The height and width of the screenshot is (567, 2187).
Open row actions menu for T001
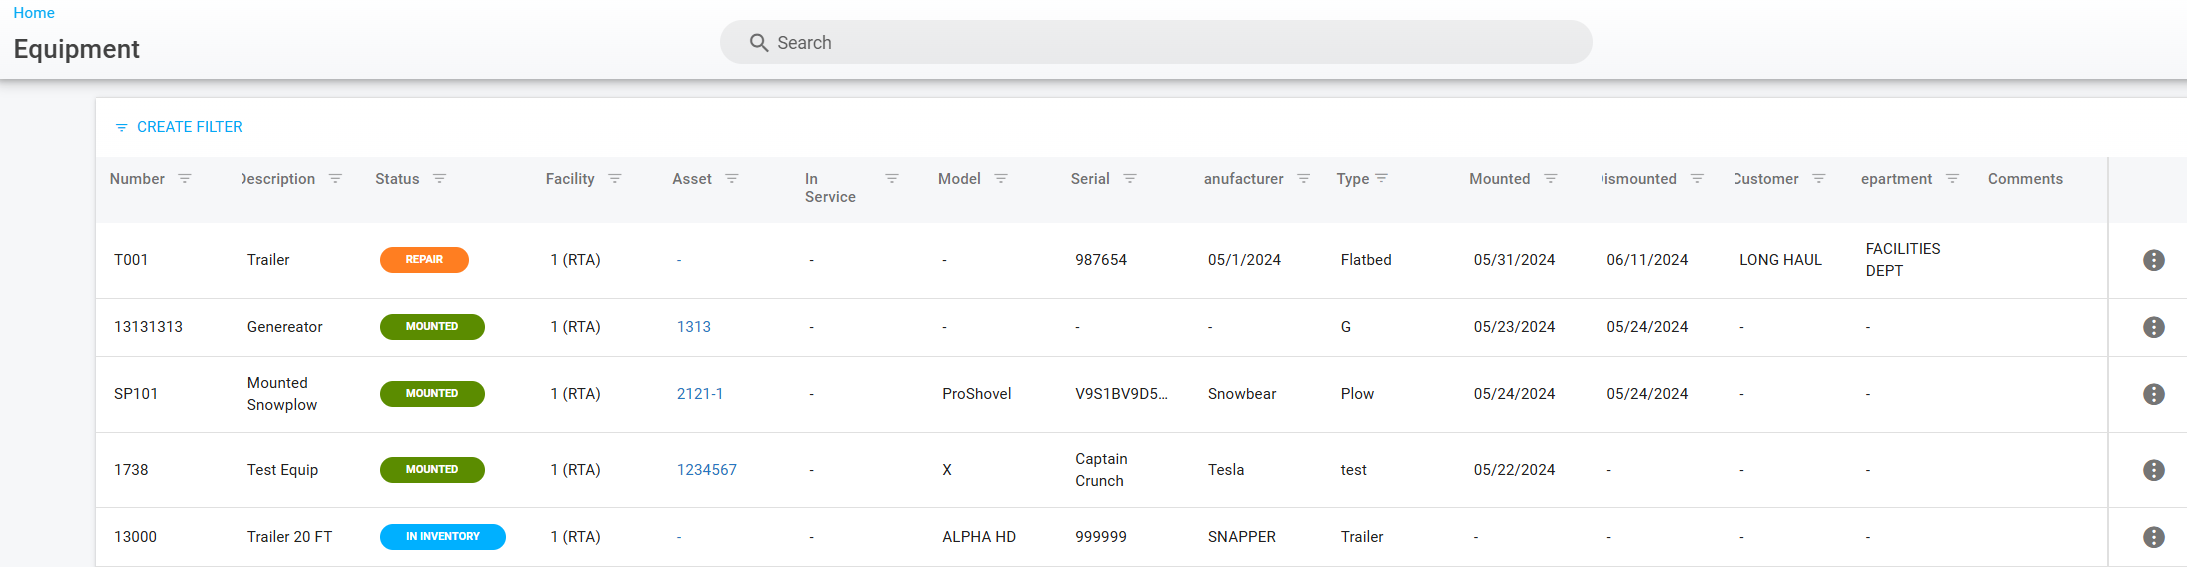[x=2154, y=260]
